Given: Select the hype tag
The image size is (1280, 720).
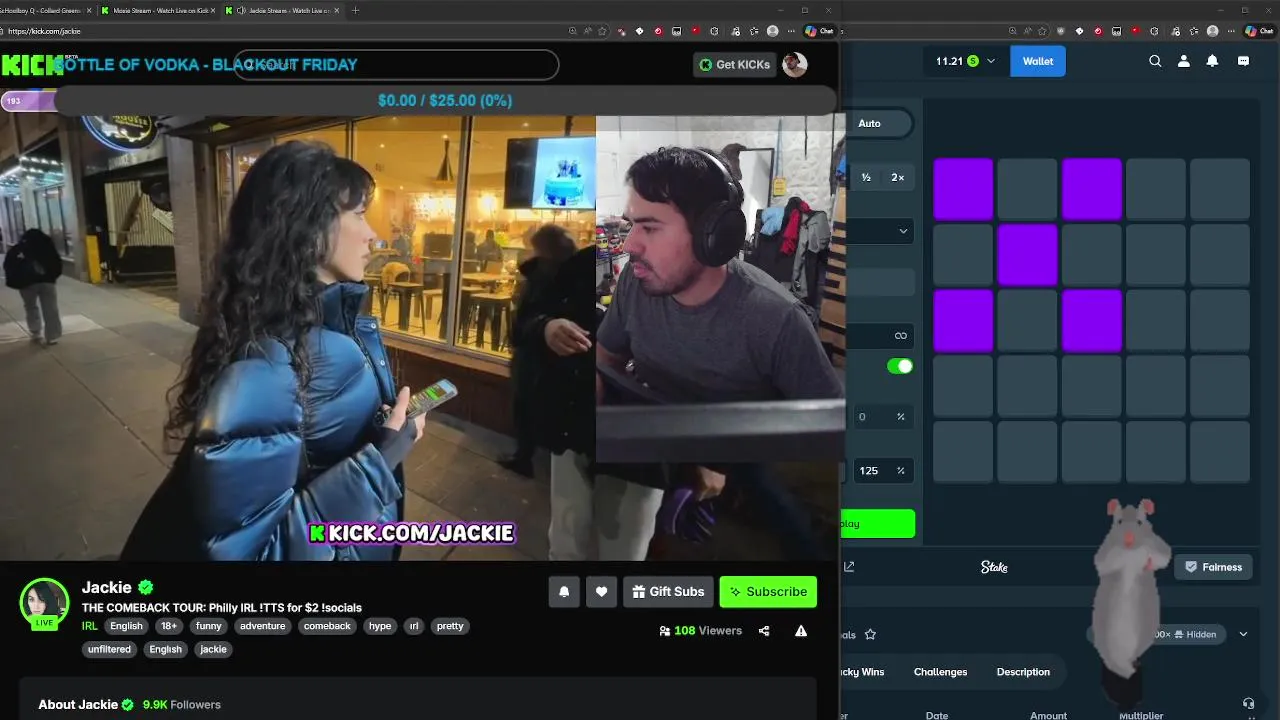Looking at the screenshot, I should [x=380, y=626].
